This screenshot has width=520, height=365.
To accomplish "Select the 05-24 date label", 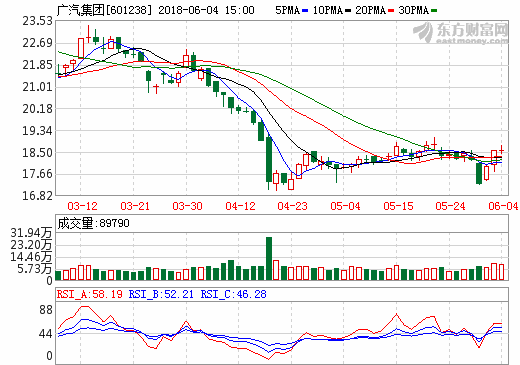I will tap(450, 206).
